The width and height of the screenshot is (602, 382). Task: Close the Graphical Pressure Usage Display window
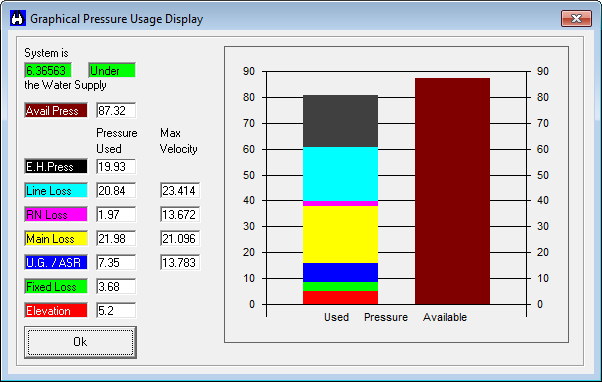click(576, 18)
